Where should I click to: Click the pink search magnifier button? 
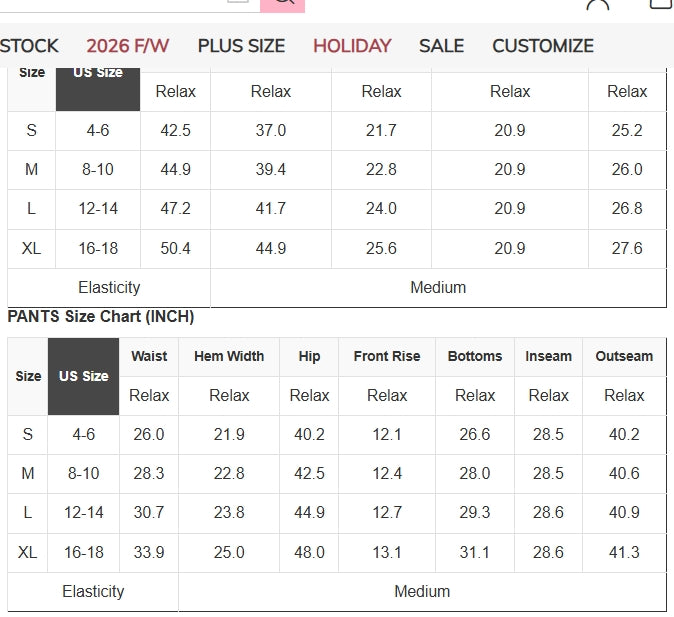pyautogui.click(x=282, y=5)
